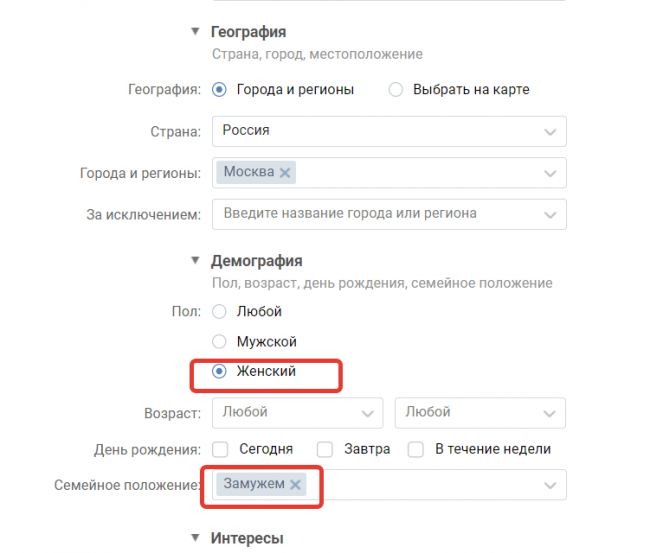Select the Выбрать на карте radio option

395,89
